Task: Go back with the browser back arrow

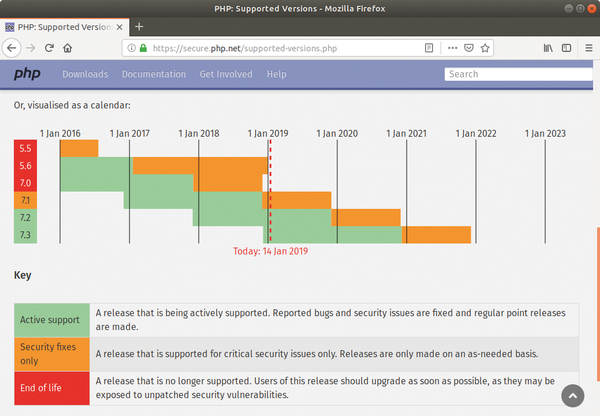Action: [x=11, y=48]
